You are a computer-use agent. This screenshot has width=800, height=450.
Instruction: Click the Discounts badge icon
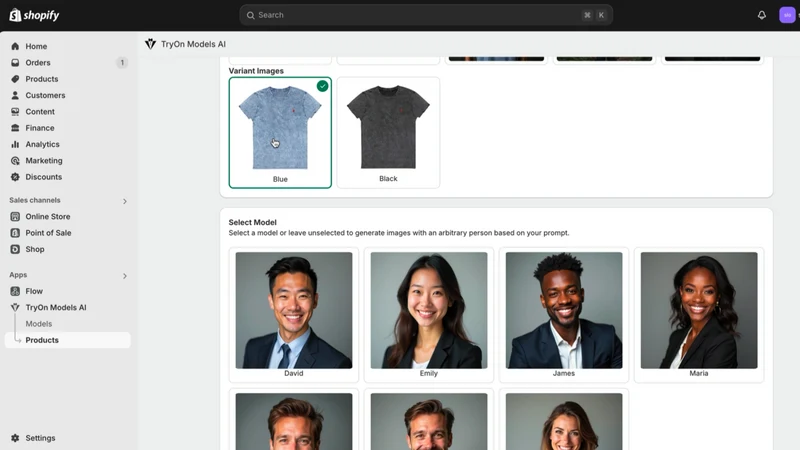(15, 177)
